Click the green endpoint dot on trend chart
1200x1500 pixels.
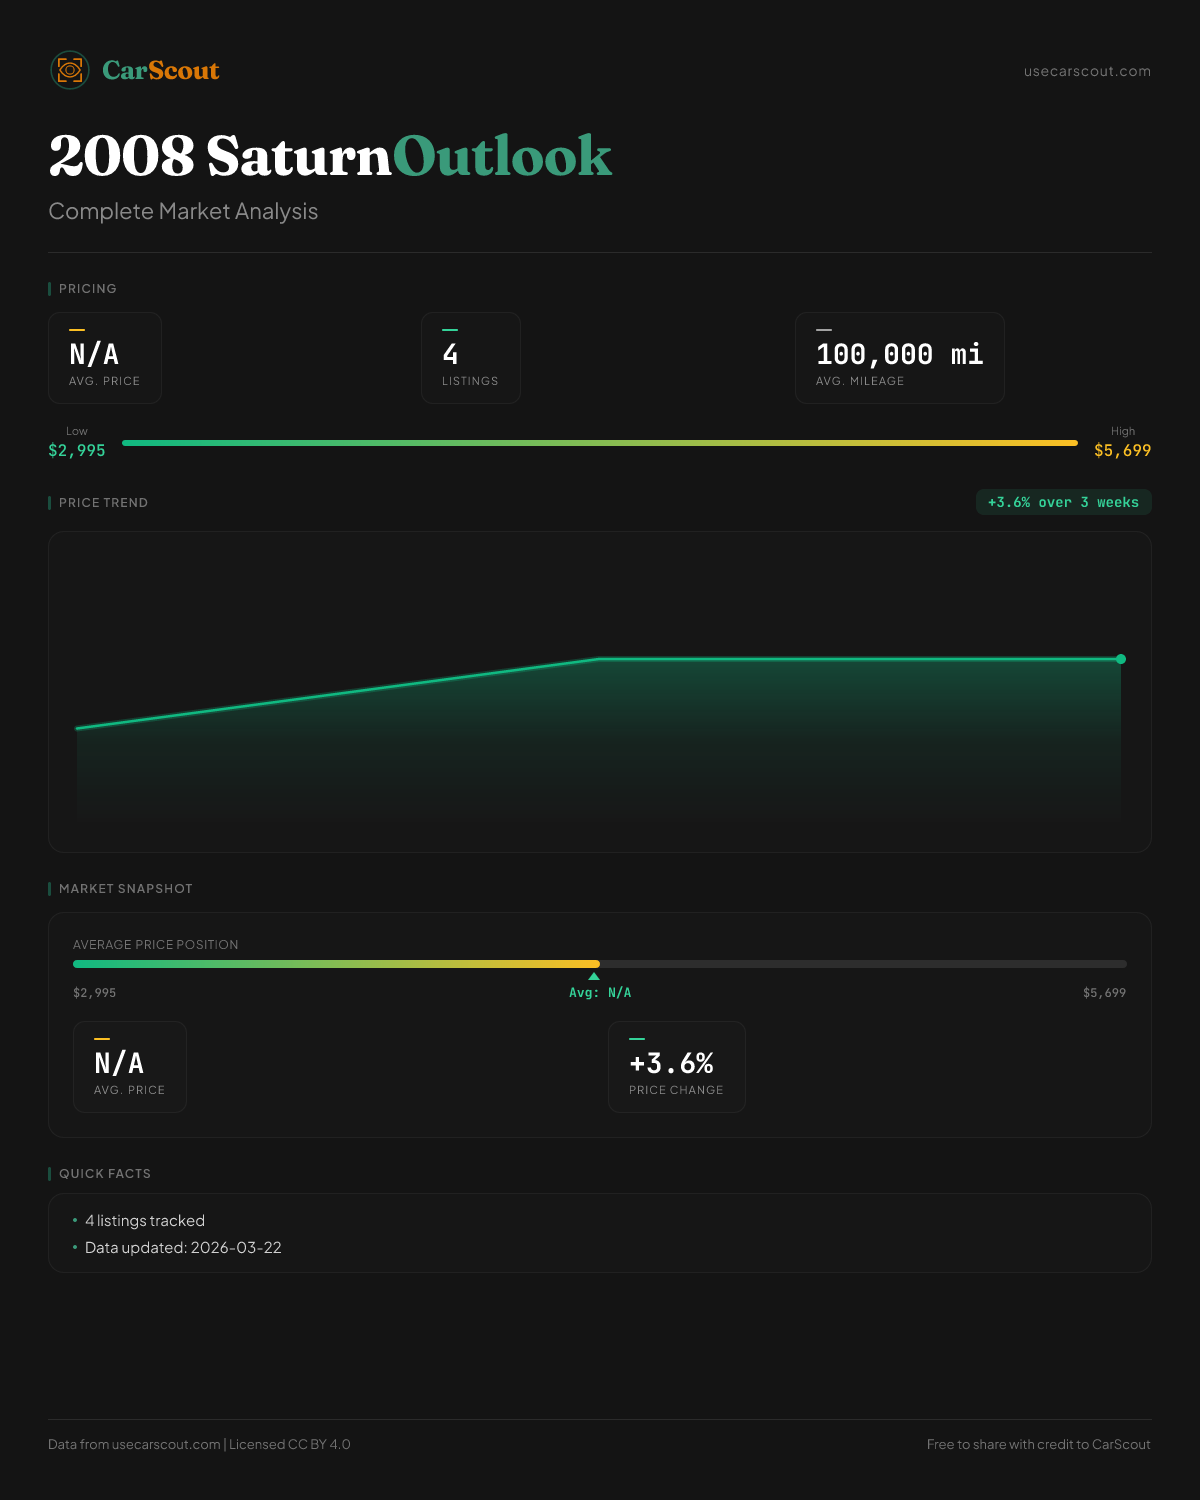point(1121,659)
